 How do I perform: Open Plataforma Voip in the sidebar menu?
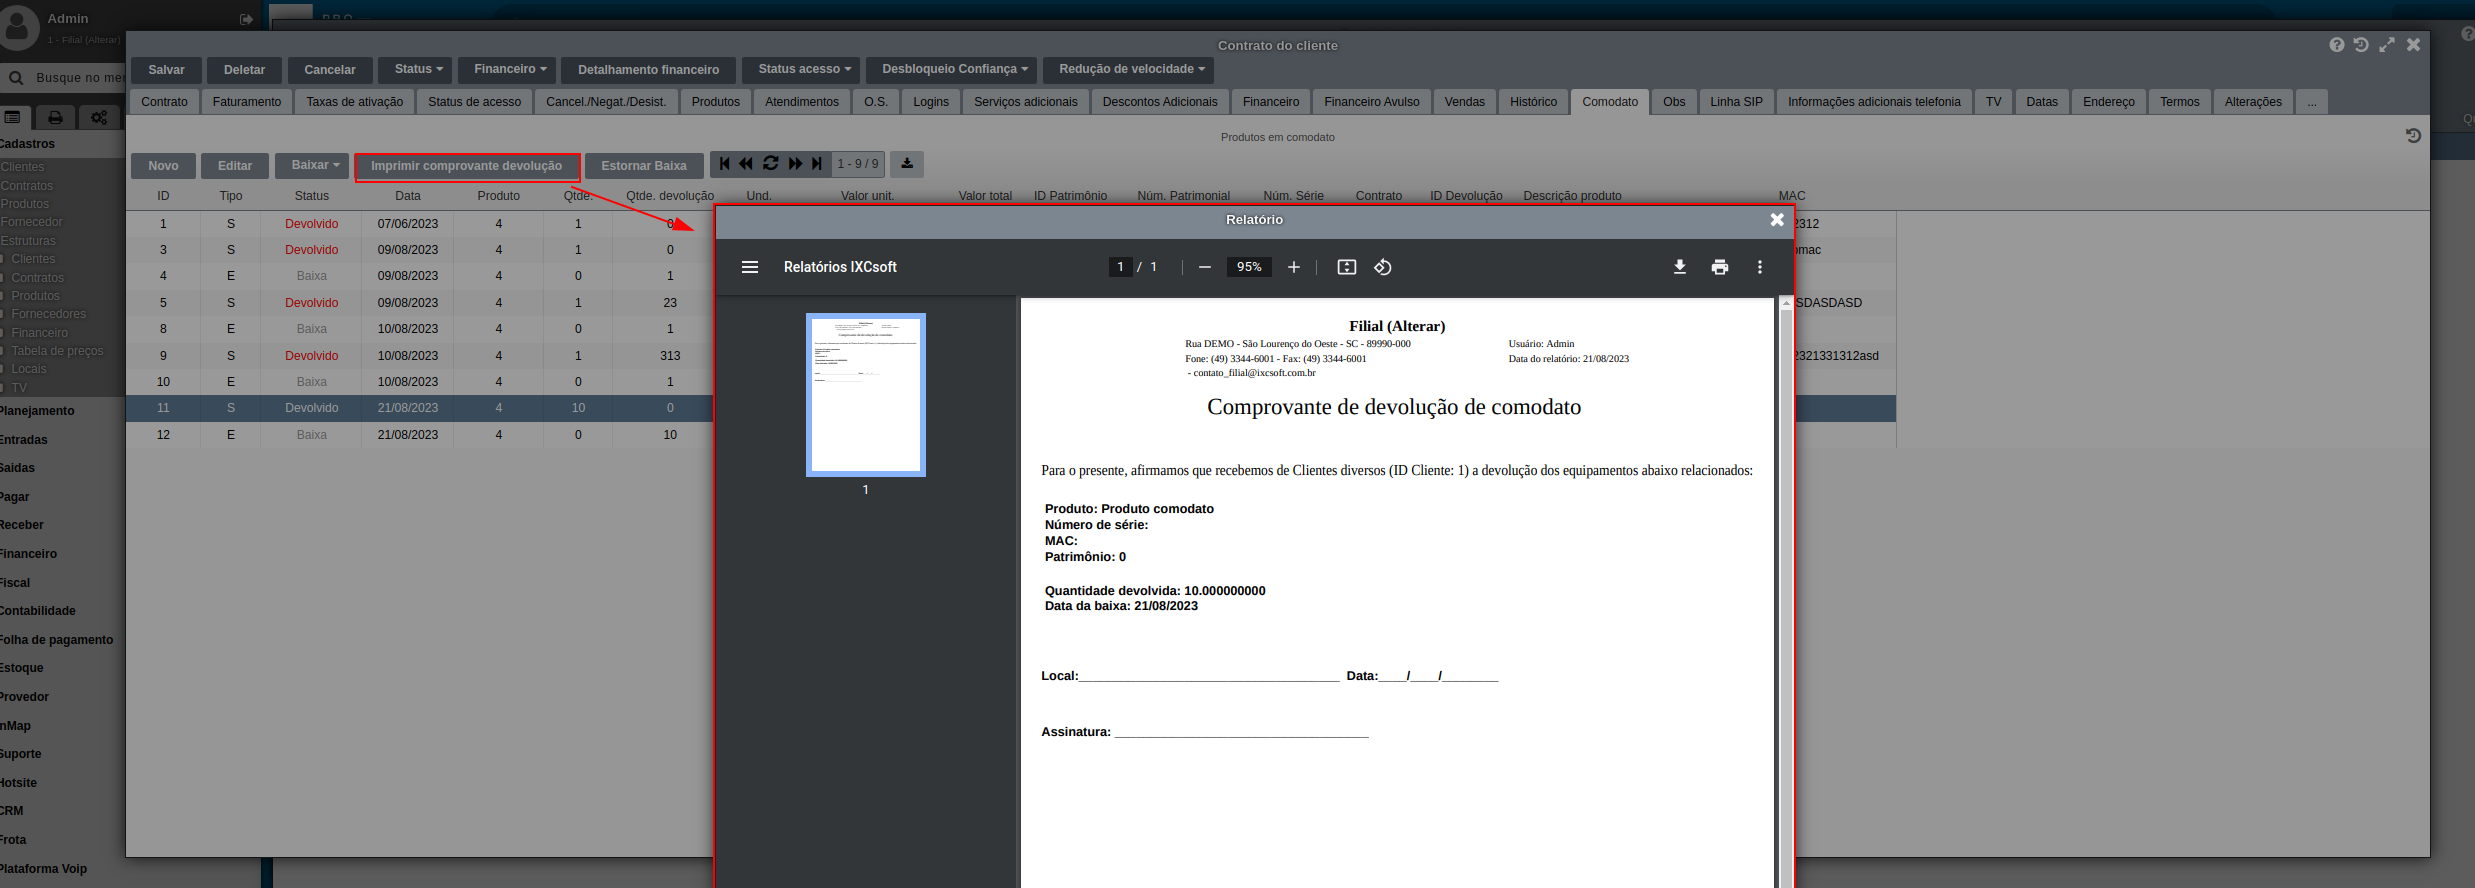pyautogui.click(x=43, y=869)
